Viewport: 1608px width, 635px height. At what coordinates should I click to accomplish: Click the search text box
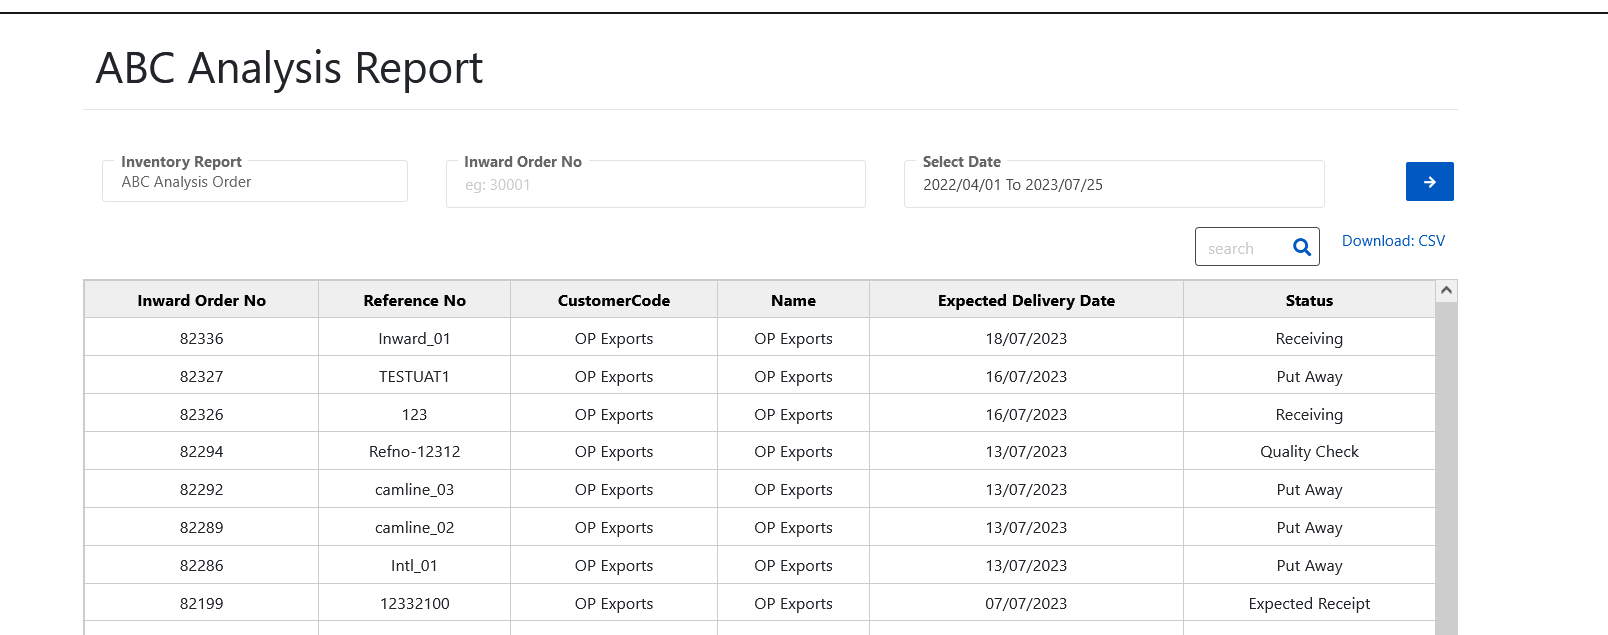[1242, 248]
